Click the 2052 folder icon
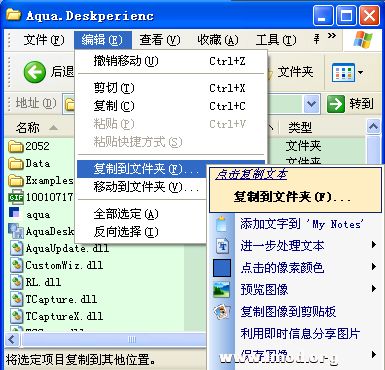The height and width of the screenshot is (370, 385). [15, 146]
